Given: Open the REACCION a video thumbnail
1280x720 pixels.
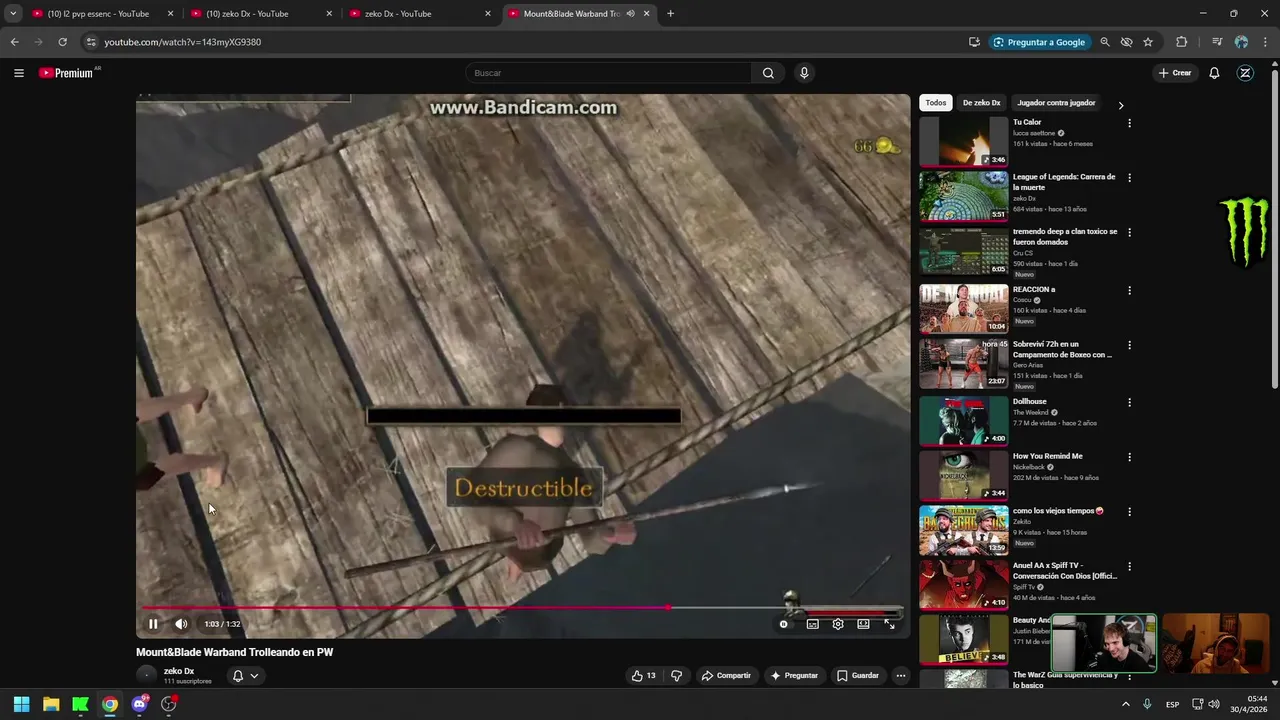Looking at the screenshot, I should [x=964, y=309].
